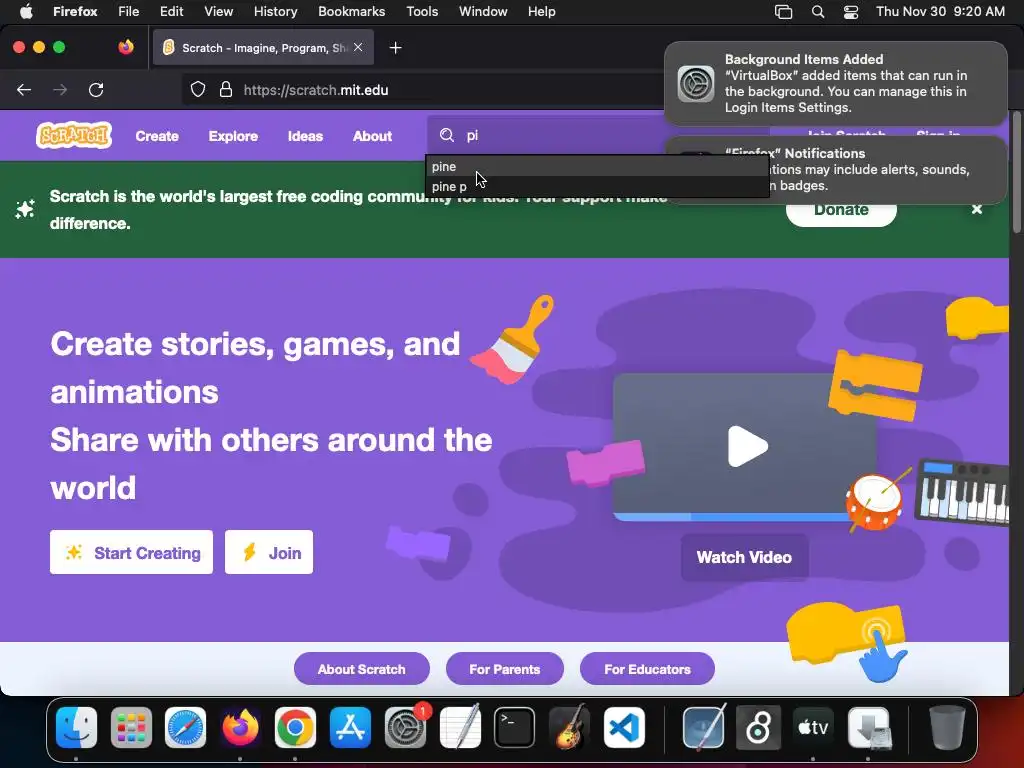This screenshot has width=1024, height=768.
Task: Open the Tools menu
Action: [x=422, y=11]
